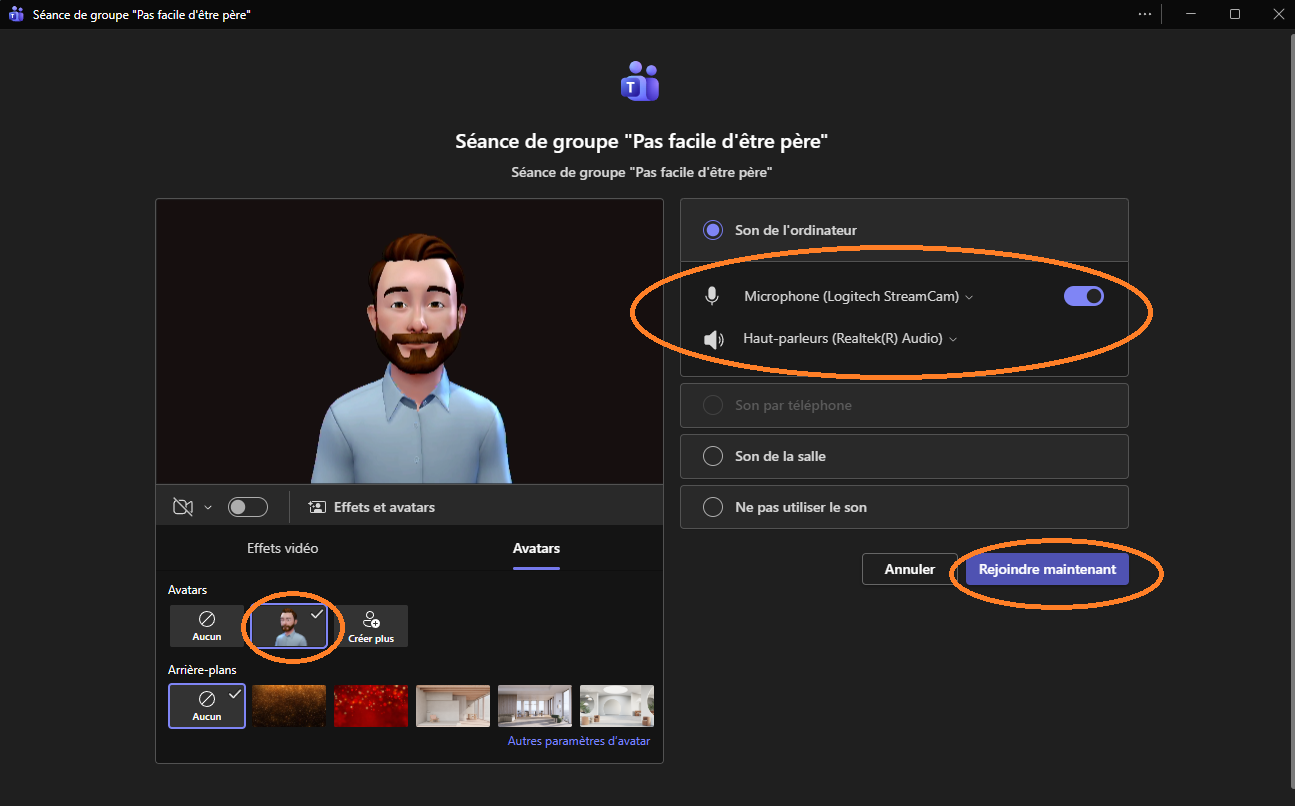Open Haut-parleurs Realtek Audio dropdown

850,339
